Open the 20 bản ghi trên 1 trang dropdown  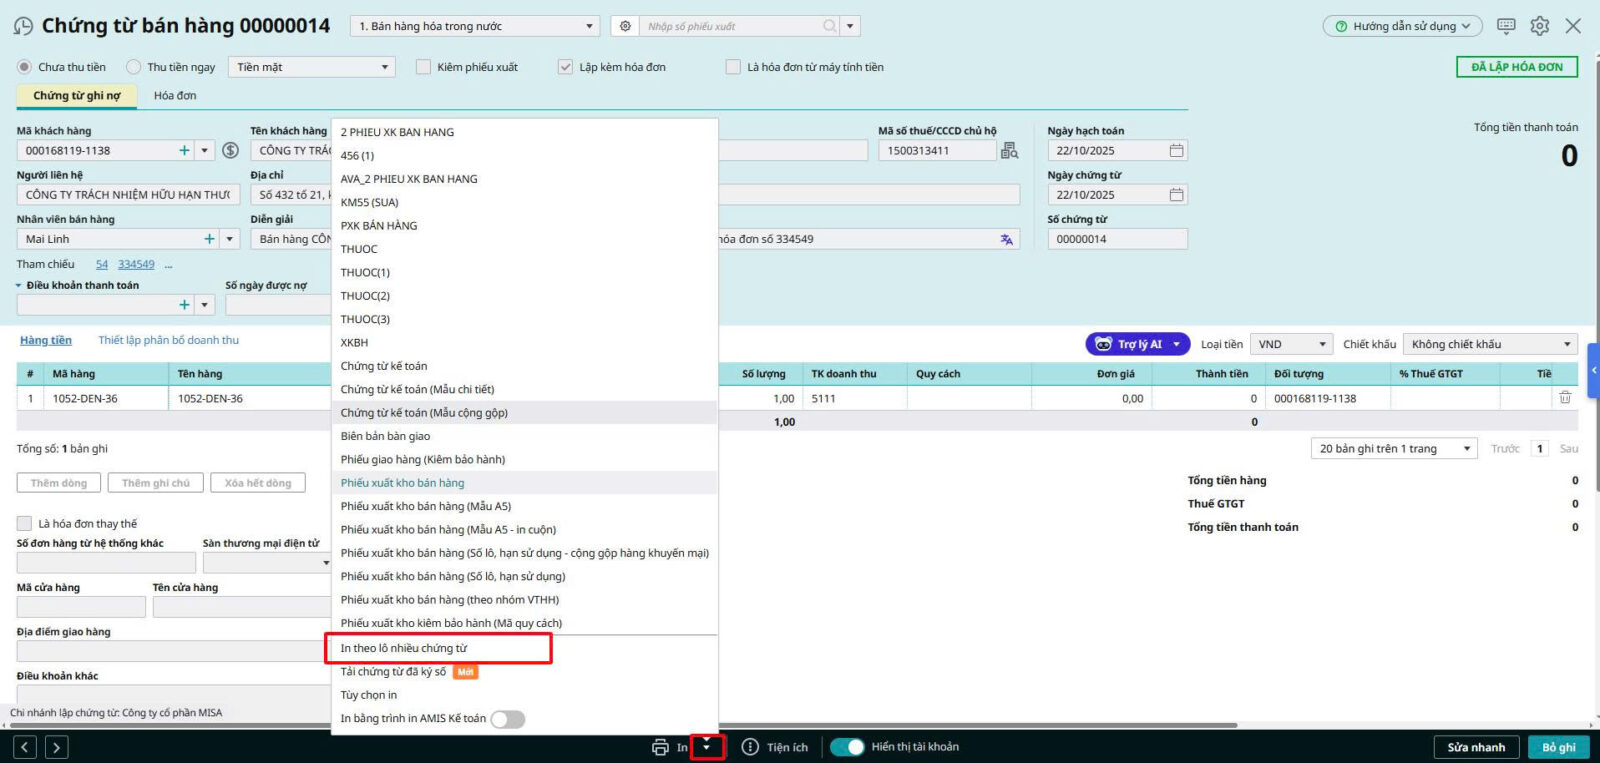pyautogui.click(x=1393, y=449)
